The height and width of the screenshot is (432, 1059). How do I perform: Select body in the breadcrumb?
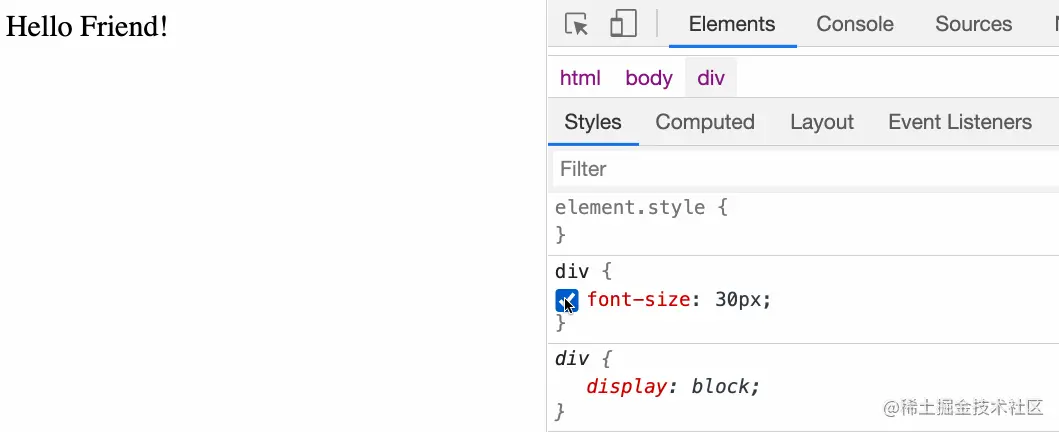pos(649,78)
